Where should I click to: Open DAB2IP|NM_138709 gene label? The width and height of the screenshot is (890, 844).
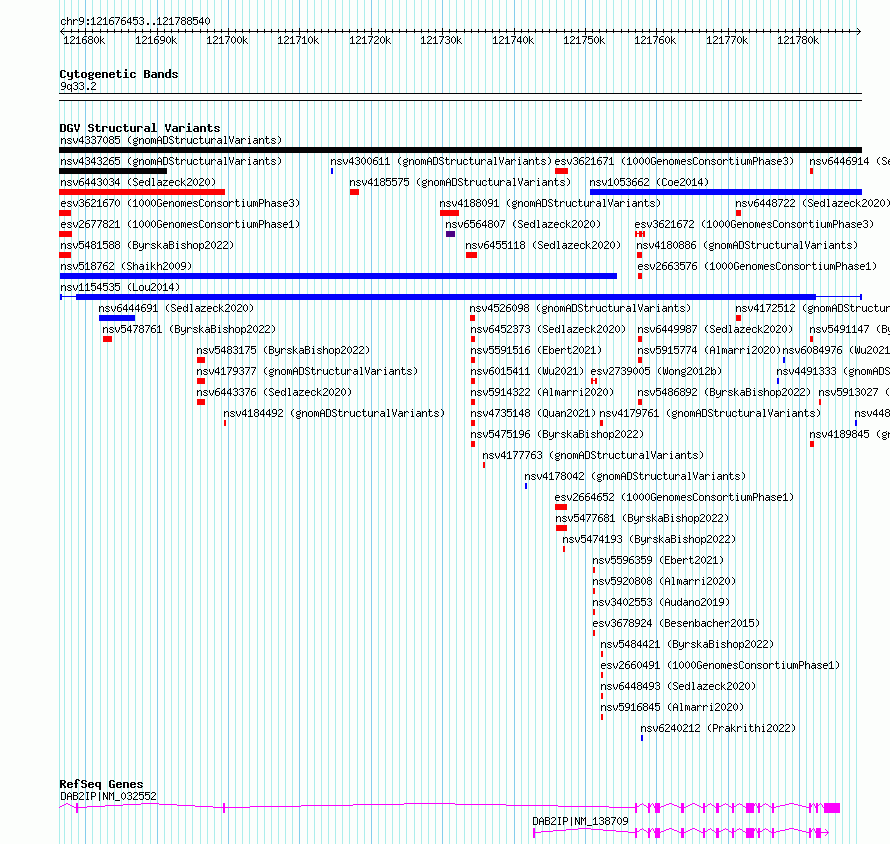[580, 821]
